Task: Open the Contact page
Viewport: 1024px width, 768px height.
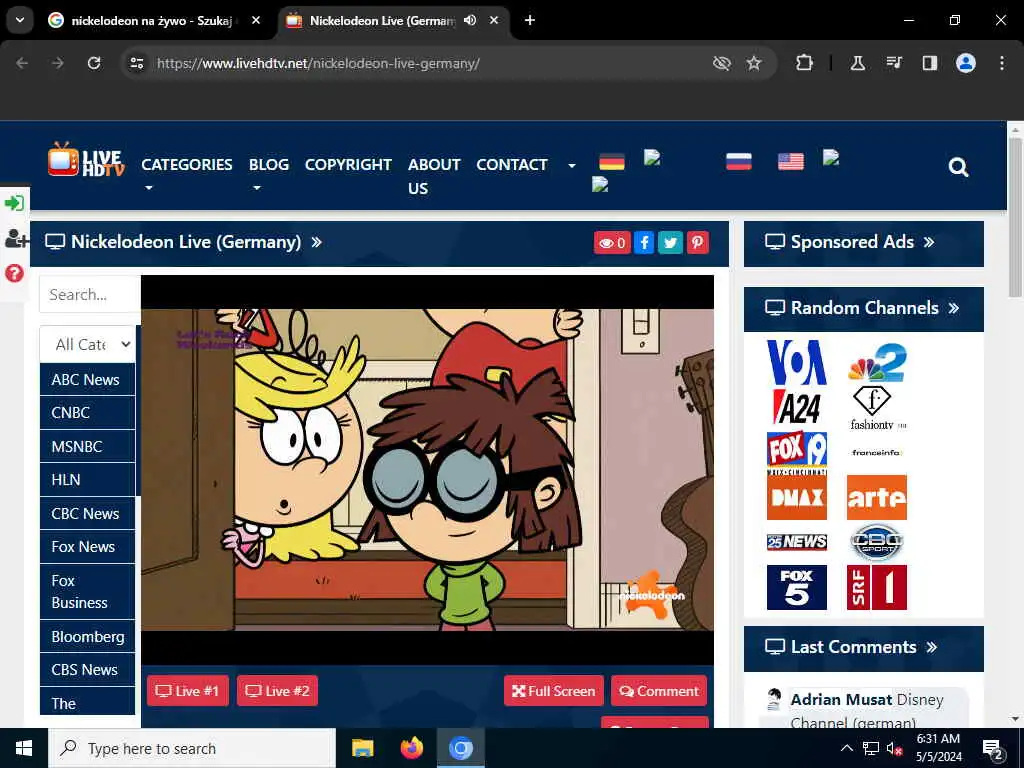Action: (x=511, y=165)
